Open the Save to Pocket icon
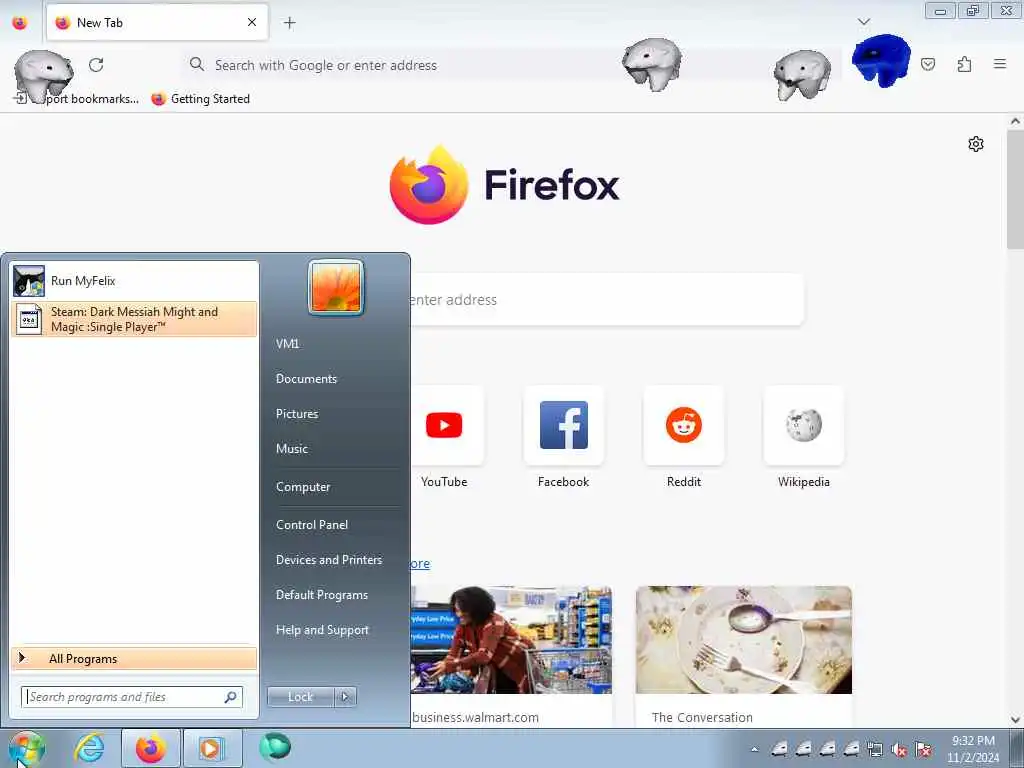This screenshot has height=768, width=1024. click(x=927, y=64)
